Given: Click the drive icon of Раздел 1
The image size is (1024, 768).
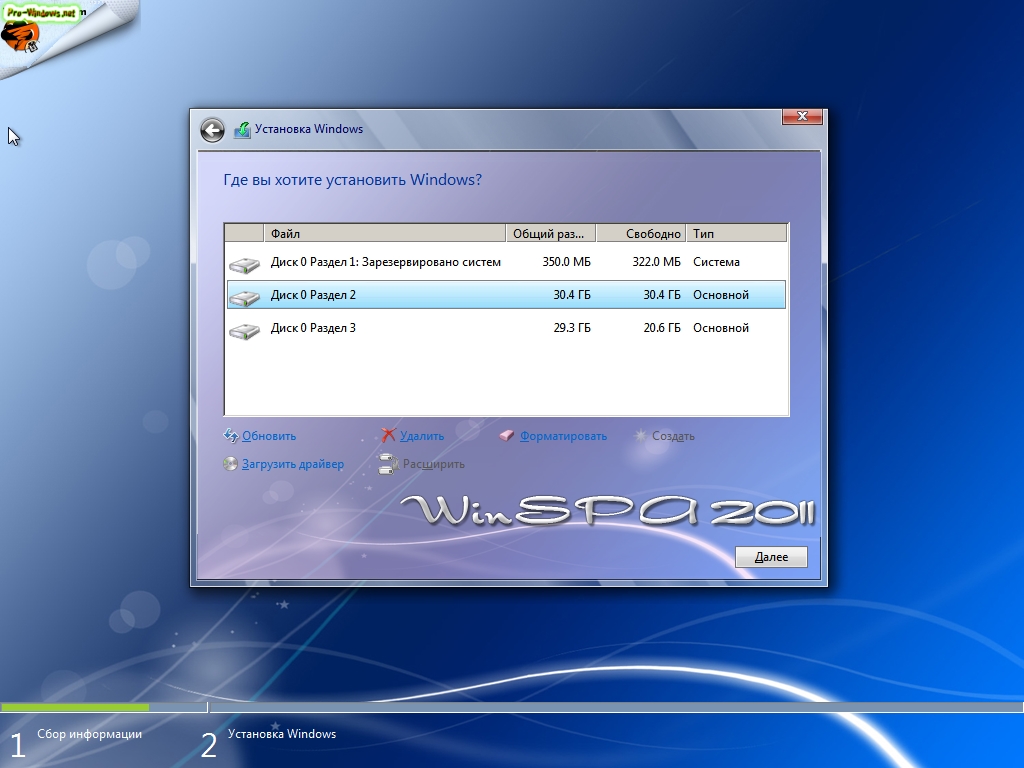Looking at the screenshot, I should pos(244,264).
